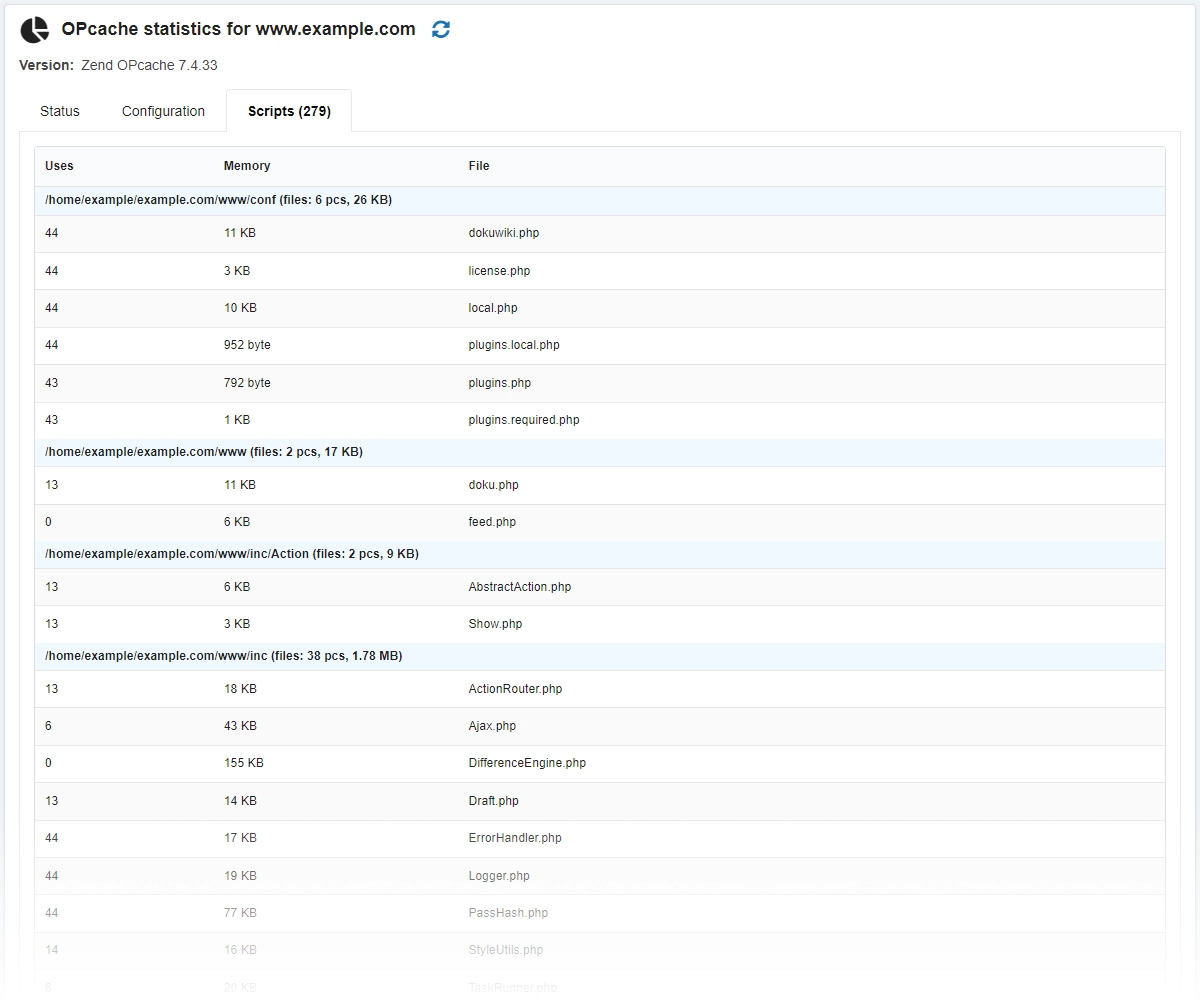Click the 17 KB memory for ErrorHandler.php
This screenshot has height=1000, width=1200.
click(240, 838)
